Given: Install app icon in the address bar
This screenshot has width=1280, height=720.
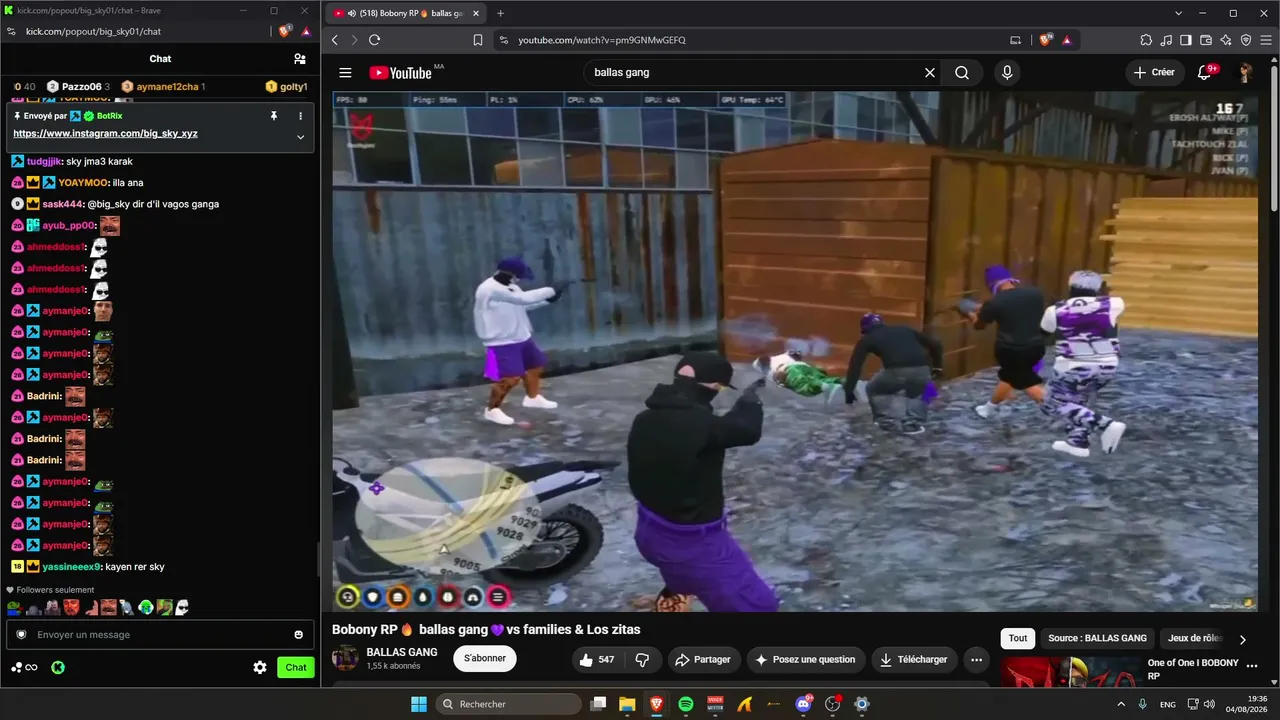Looking at the screenshot, I should coord(1016,40).
